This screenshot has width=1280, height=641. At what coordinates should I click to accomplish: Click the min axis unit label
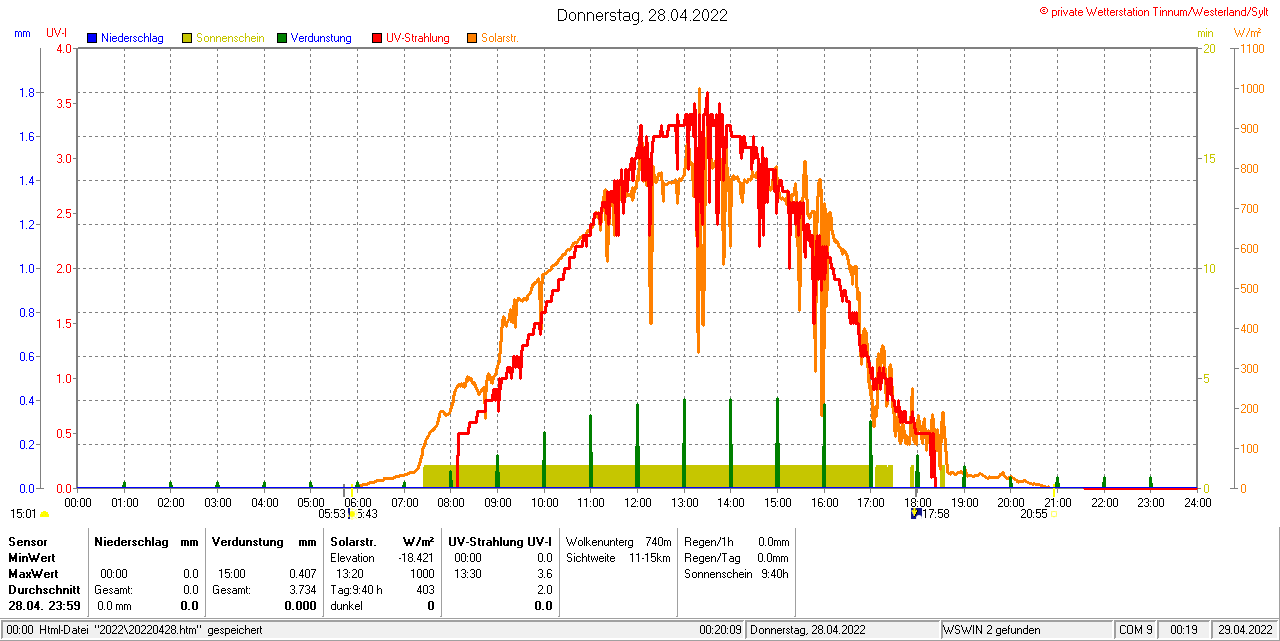point(1205,33)
